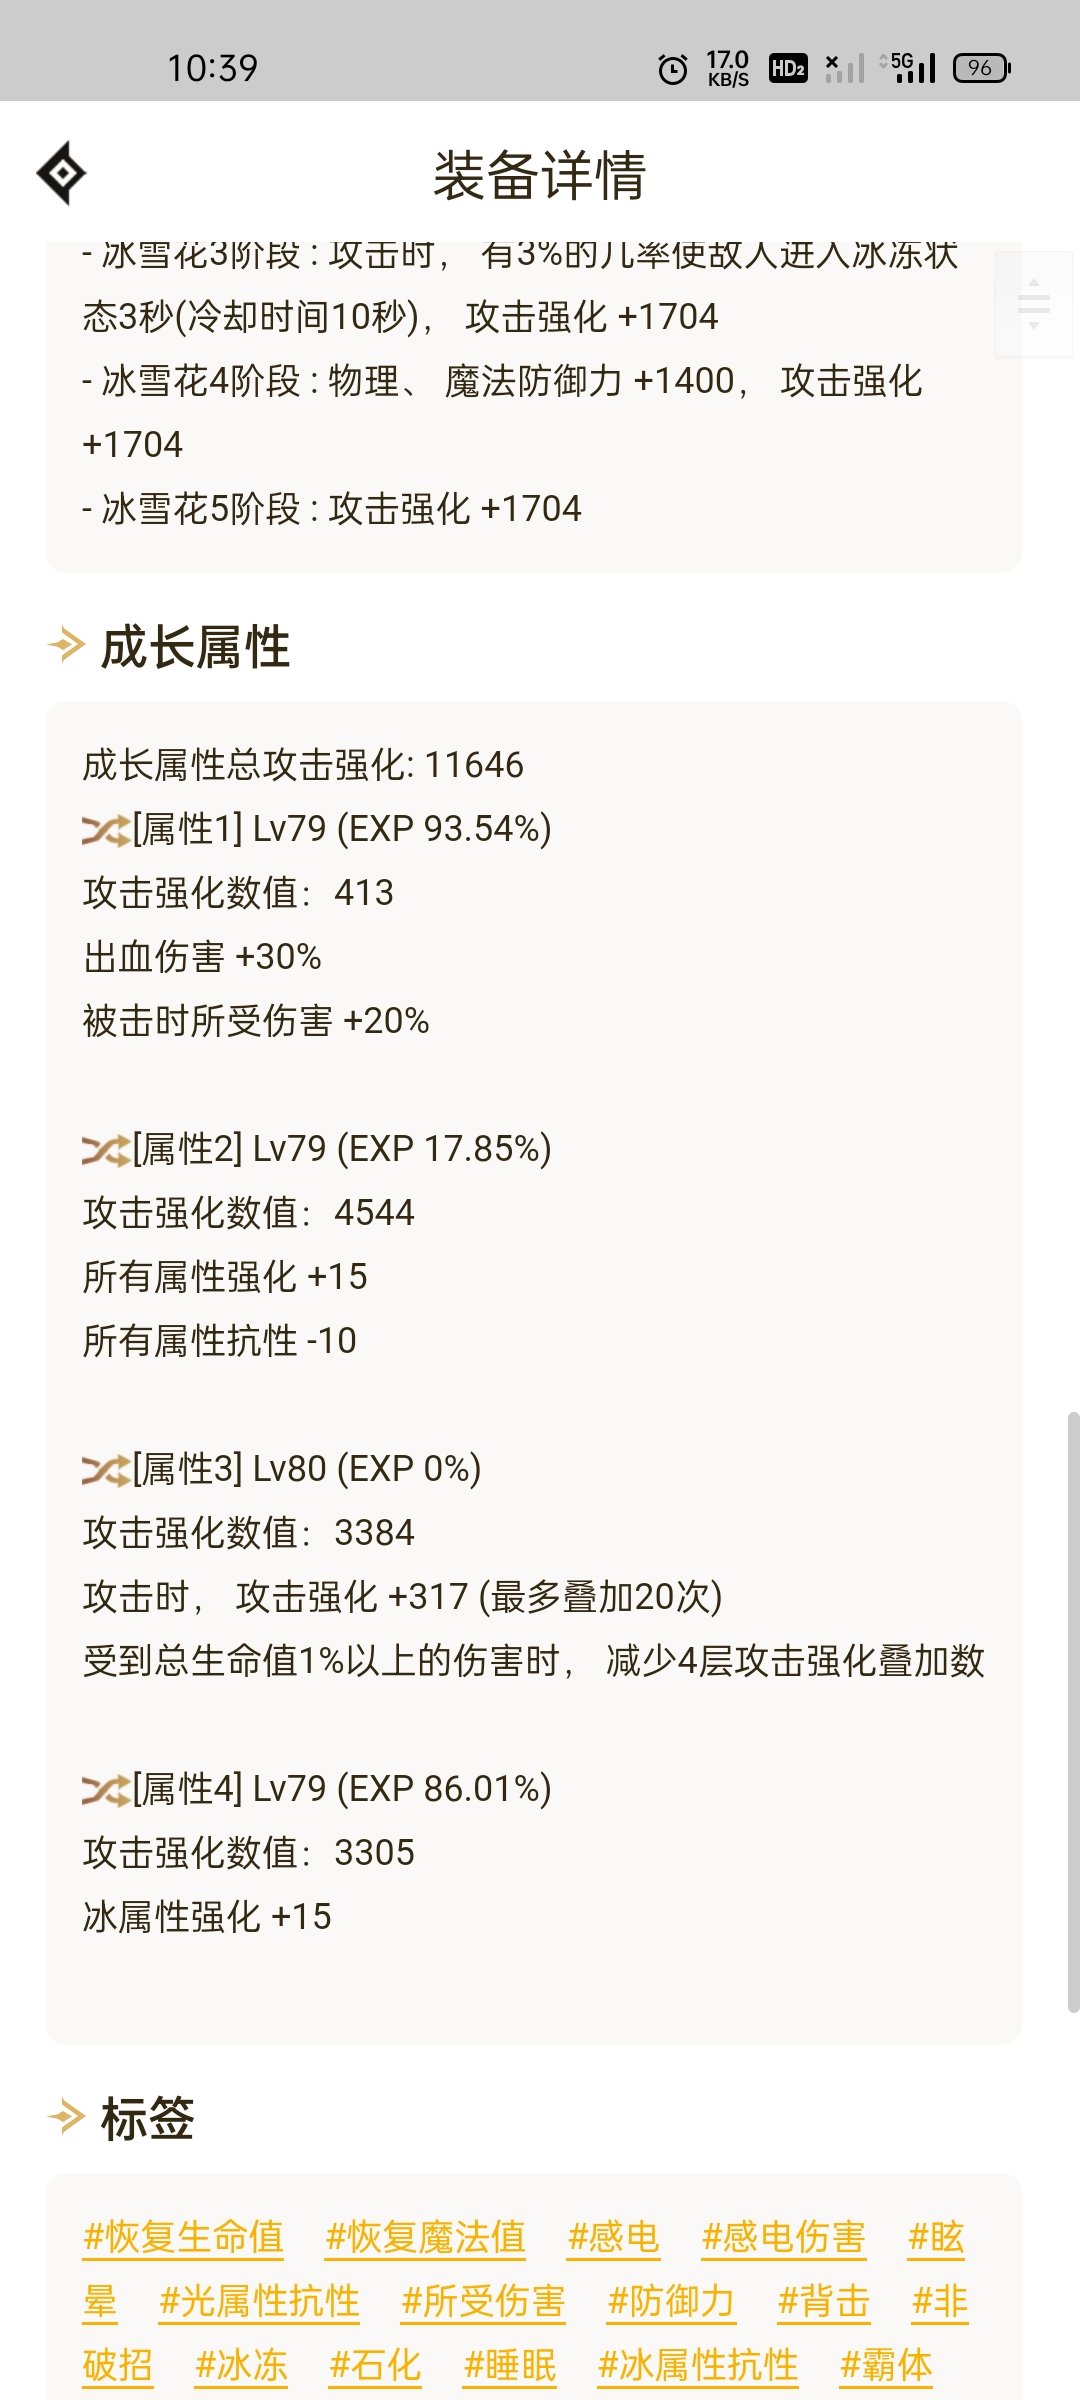Tap the arrow icon beside 标签
This screenshot has height=2400, width=1080.
coord(66,2117)
